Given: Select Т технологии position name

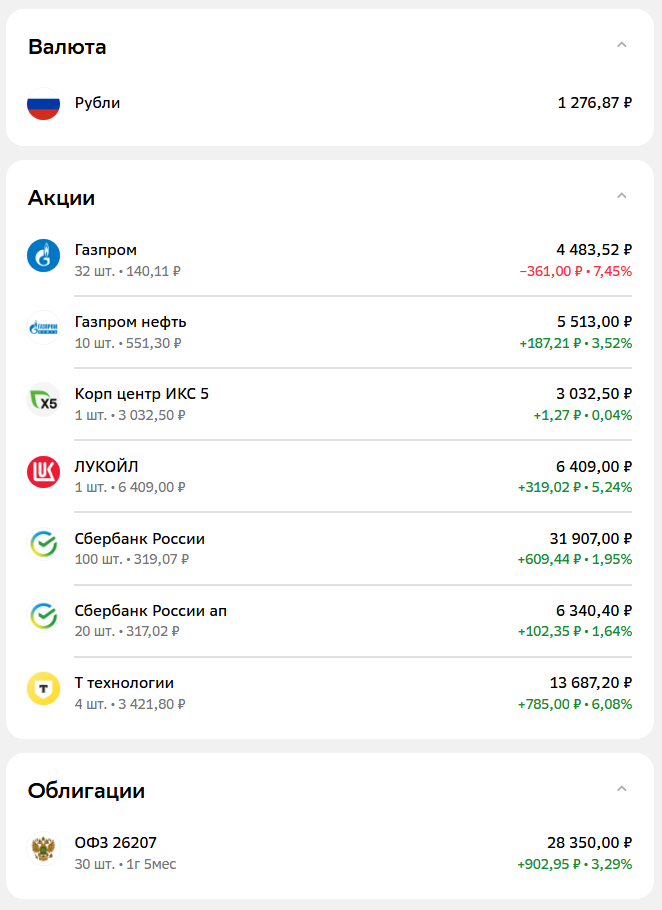Looking at the screenshot, I should coord(124,683).
